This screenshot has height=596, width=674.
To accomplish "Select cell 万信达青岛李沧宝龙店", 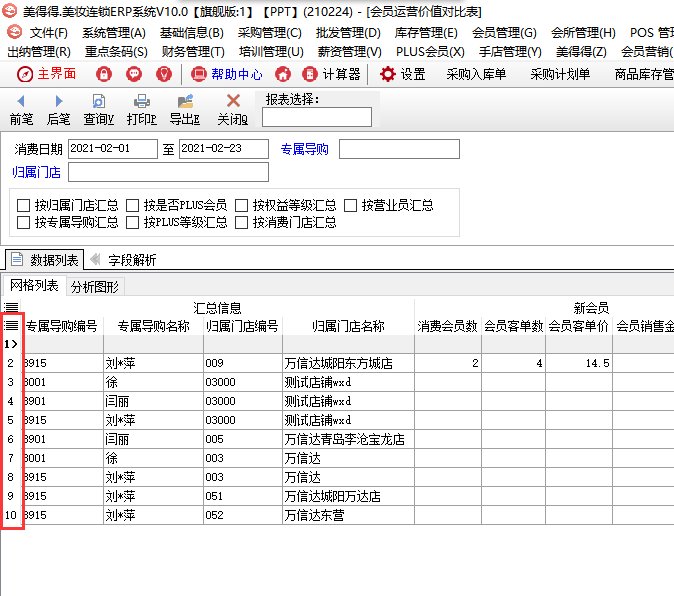I will tap(348, 439).
